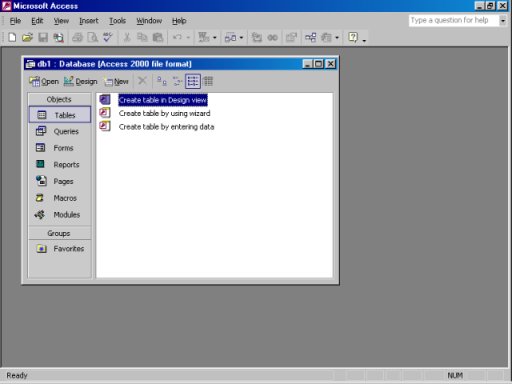512x384 pixels.
Task: Click the New blank database icon
Action: click(x=12, y=37)
